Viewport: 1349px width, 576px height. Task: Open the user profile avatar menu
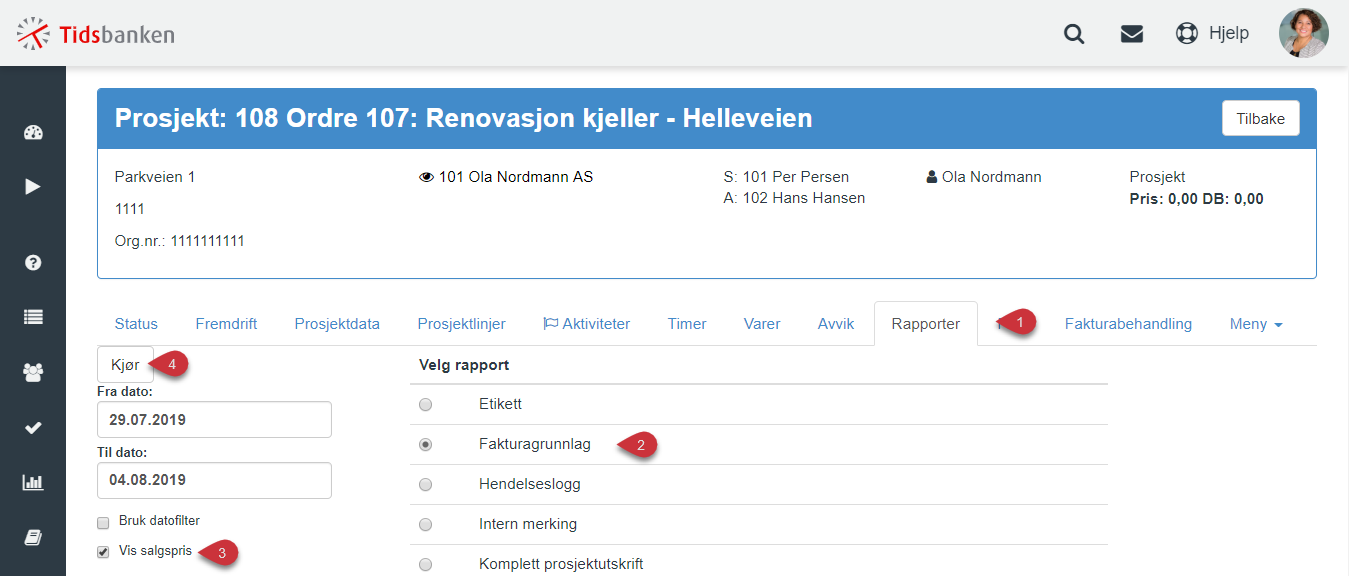[1304, 33]
